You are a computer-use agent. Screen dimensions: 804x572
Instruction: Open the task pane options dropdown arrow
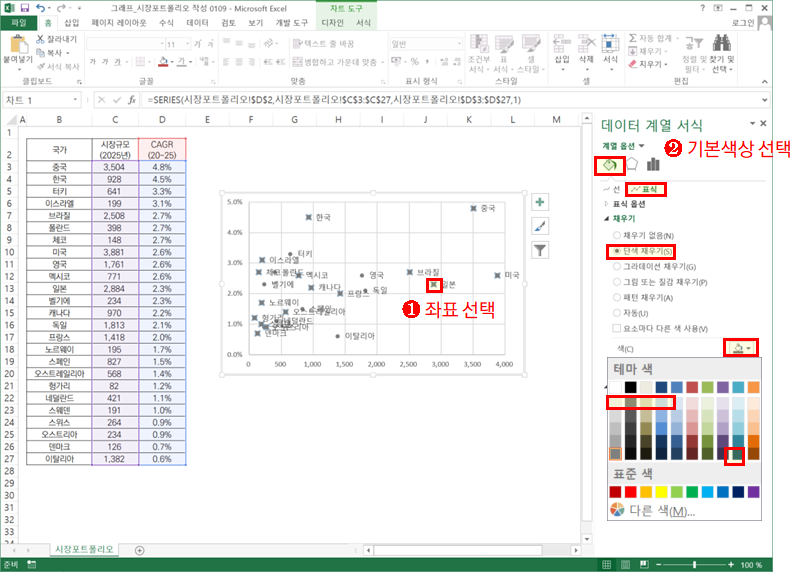click(x=752, y=124)
